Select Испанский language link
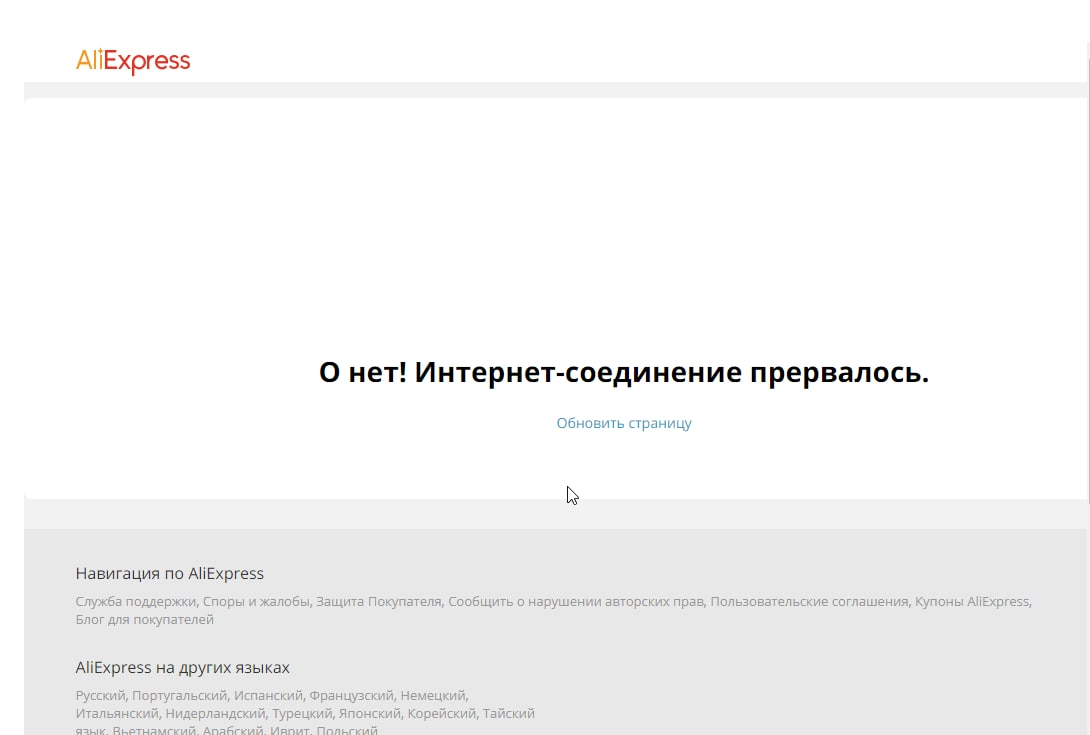This screenshot has height=735, width=1090. pyautogui.click(x=268, y=695)
